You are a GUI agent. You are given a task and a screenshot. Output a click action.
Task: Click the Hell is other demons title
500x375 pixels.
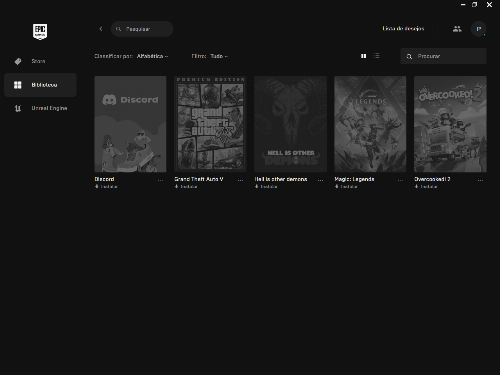tap(281, 179)
